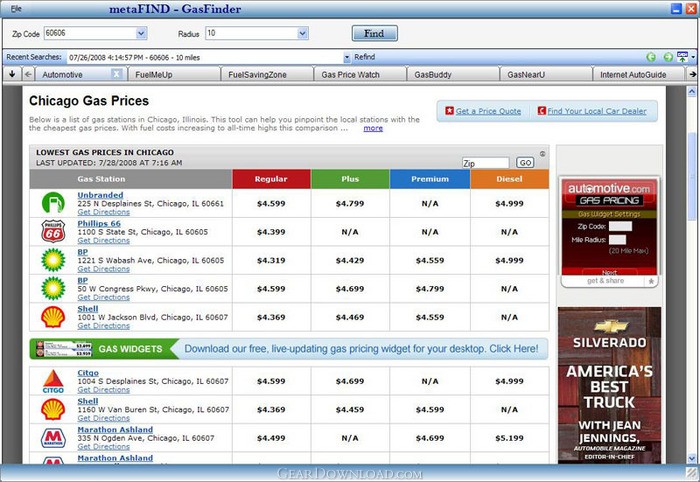This screenshot has height=482, width=700.
Task: Get Directions for 1001 W Jackson Blvd
Action: tap(104, 326)
